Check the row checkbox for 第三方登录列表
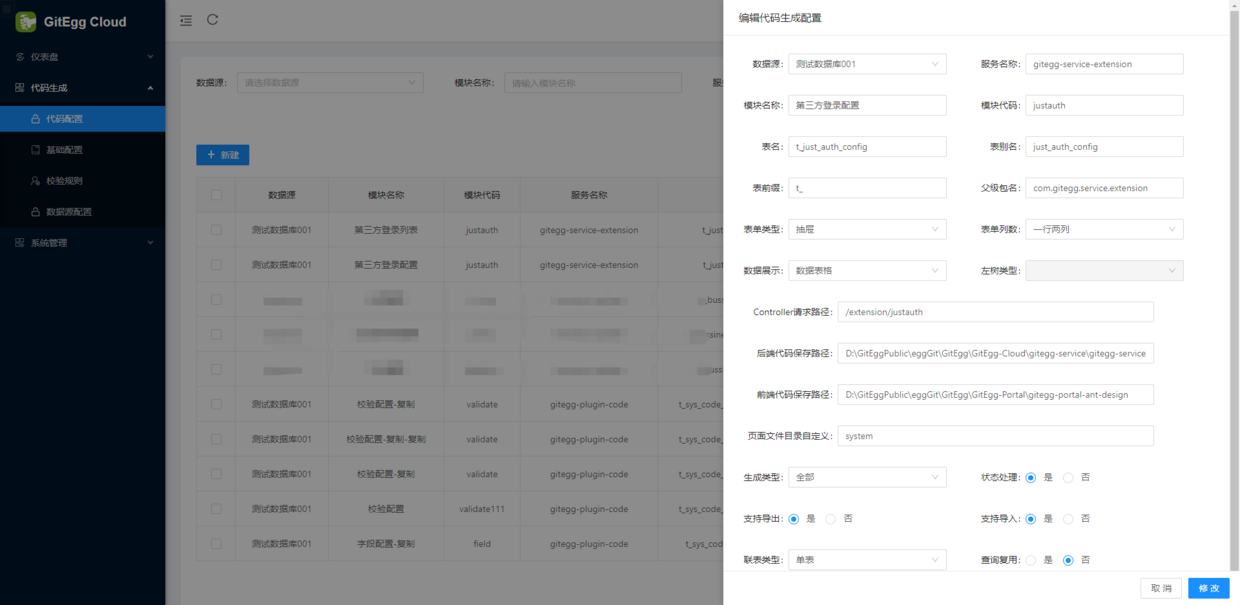1240x605 pixels. (216, 230)
